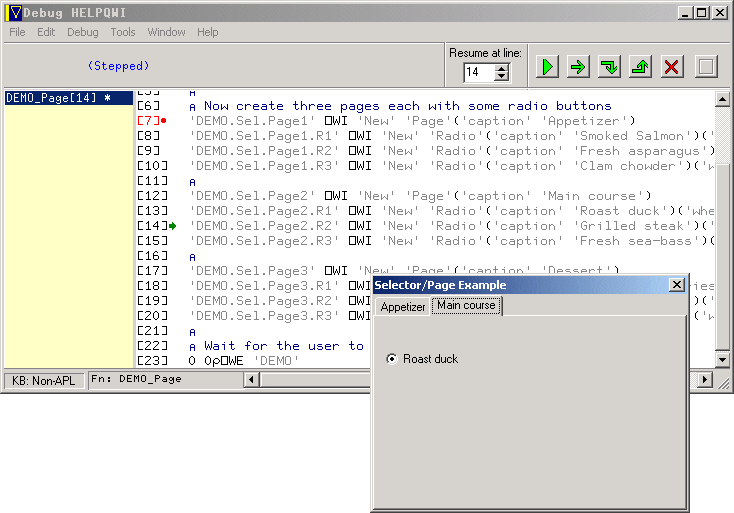Image resolution: width=734 pixels, height=513 pixels.
Task: Click the Step Into down-arrow button
Action: tap(609, 67)
